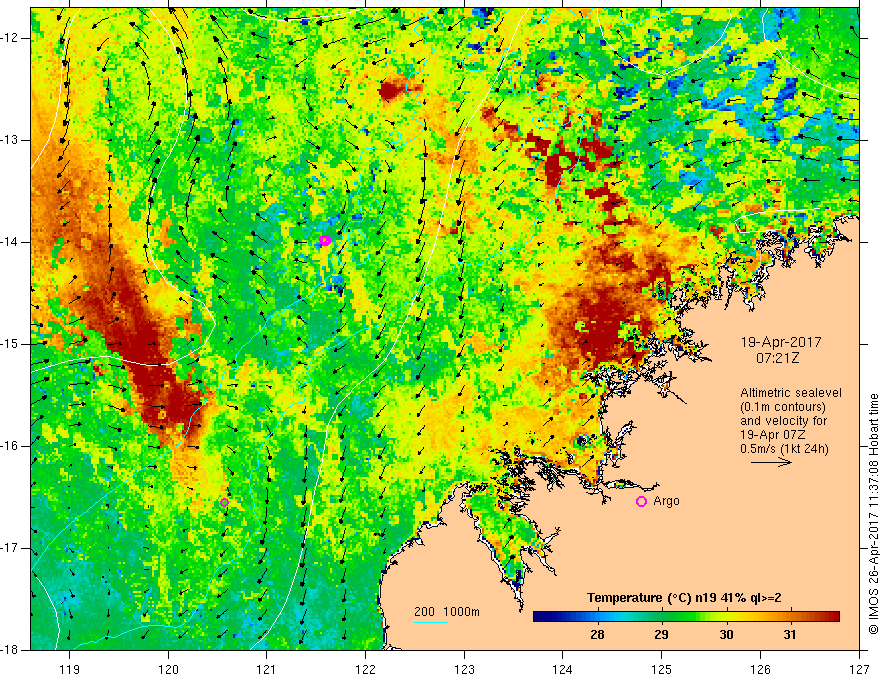
Task: Click colorbar tick label '31'
Action: (x=790, y=635)
